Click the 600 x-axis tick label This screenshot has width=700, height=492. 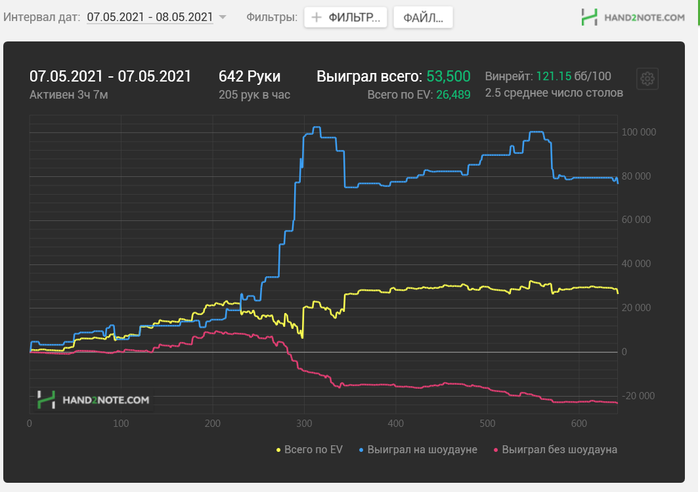(x=579, y=423)
